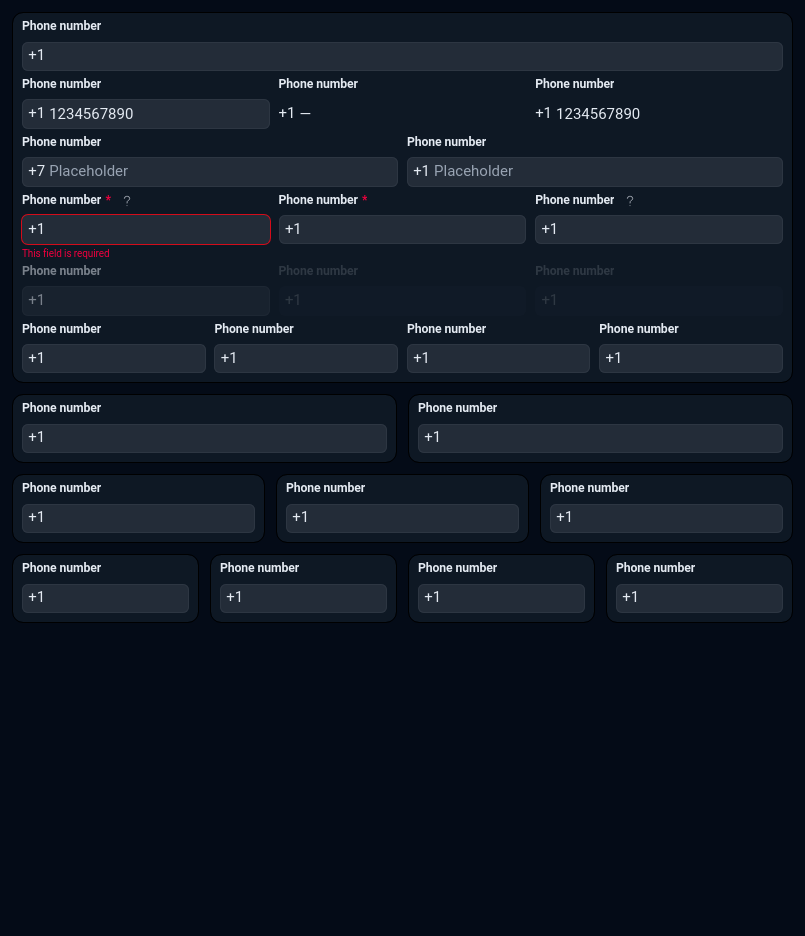805x936 pixels.
Task: Click the input containing +1 1234567890
Action: click(146, 114)
